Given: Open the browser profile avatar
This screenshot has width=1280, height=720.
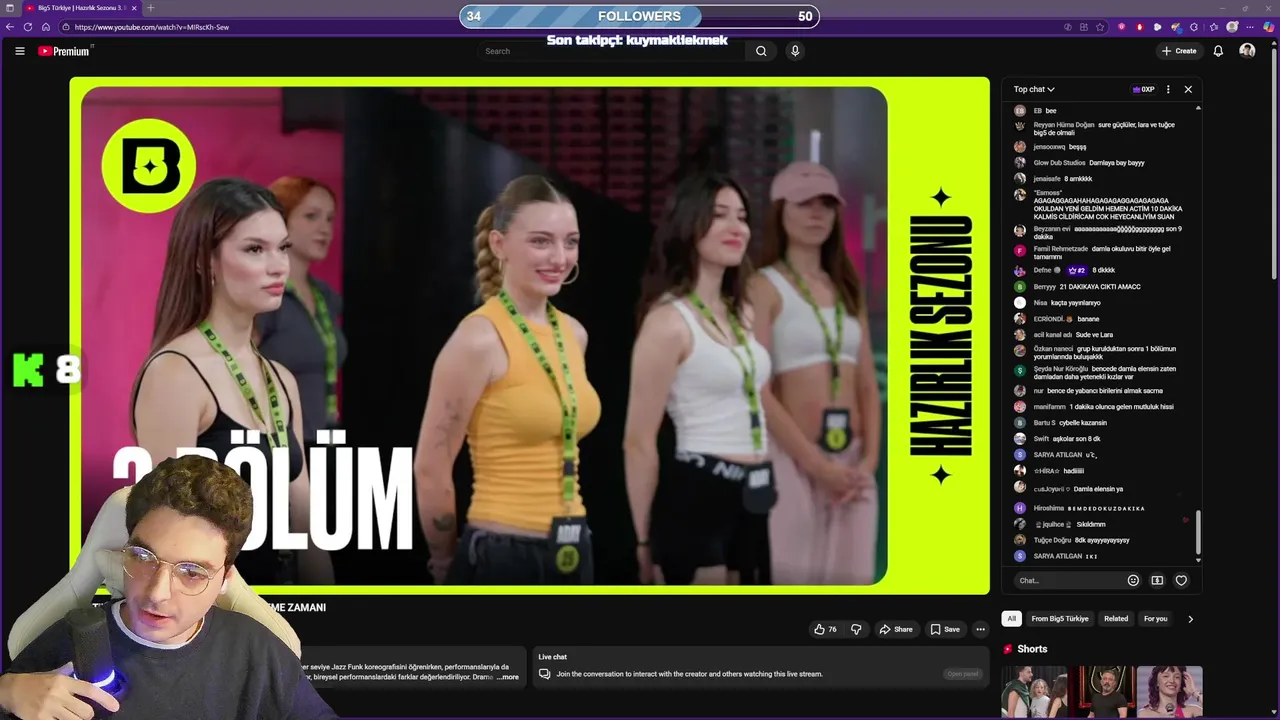Looking at the screenshot, I should pyautogui.click(x=1232, y=27).
